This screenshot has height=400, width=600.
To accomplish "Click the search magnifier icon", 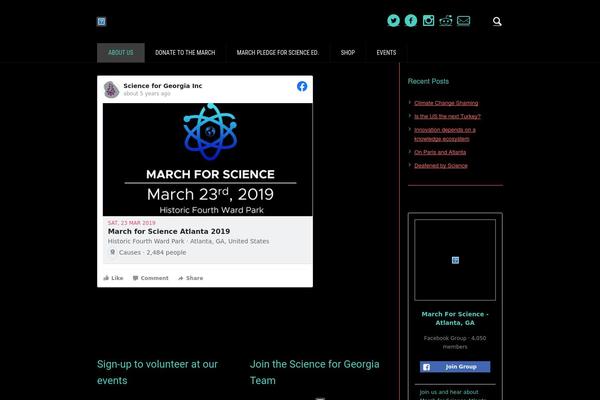I will (497, 21).
